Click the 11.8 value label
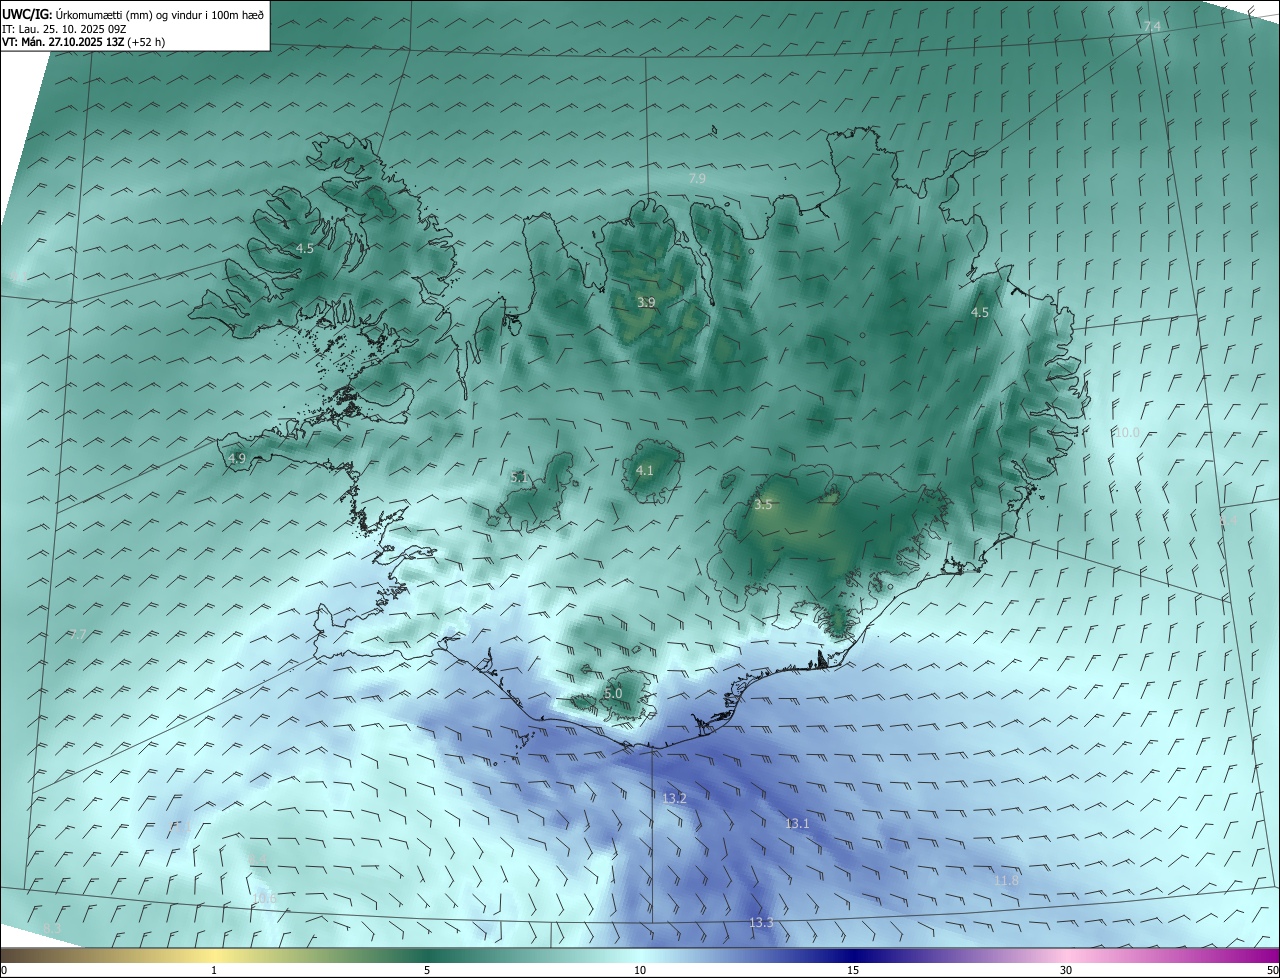Screen dimensions: 1280x978 pyautogui.click(x=1007, y=880)
